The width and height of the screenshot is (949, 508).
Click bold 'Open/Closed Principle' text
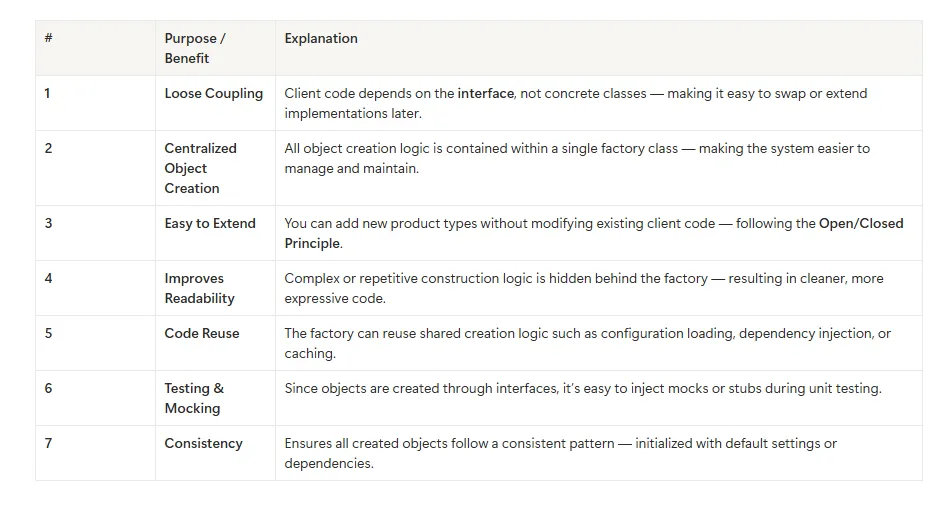(x=594, y=233)
